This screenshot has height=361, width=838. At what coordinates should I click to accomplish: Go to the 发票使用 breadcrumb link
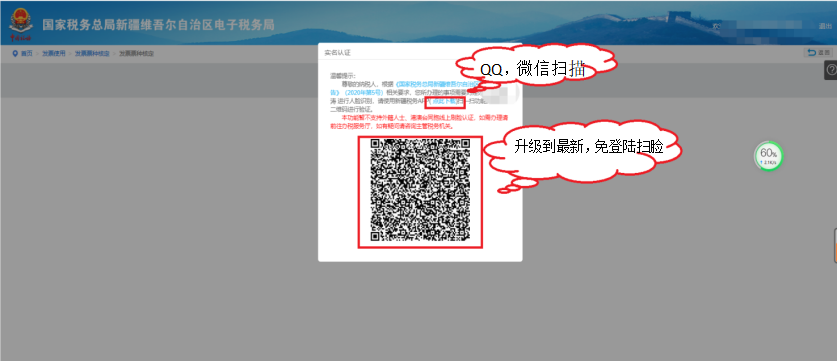(x=54, y=53)
